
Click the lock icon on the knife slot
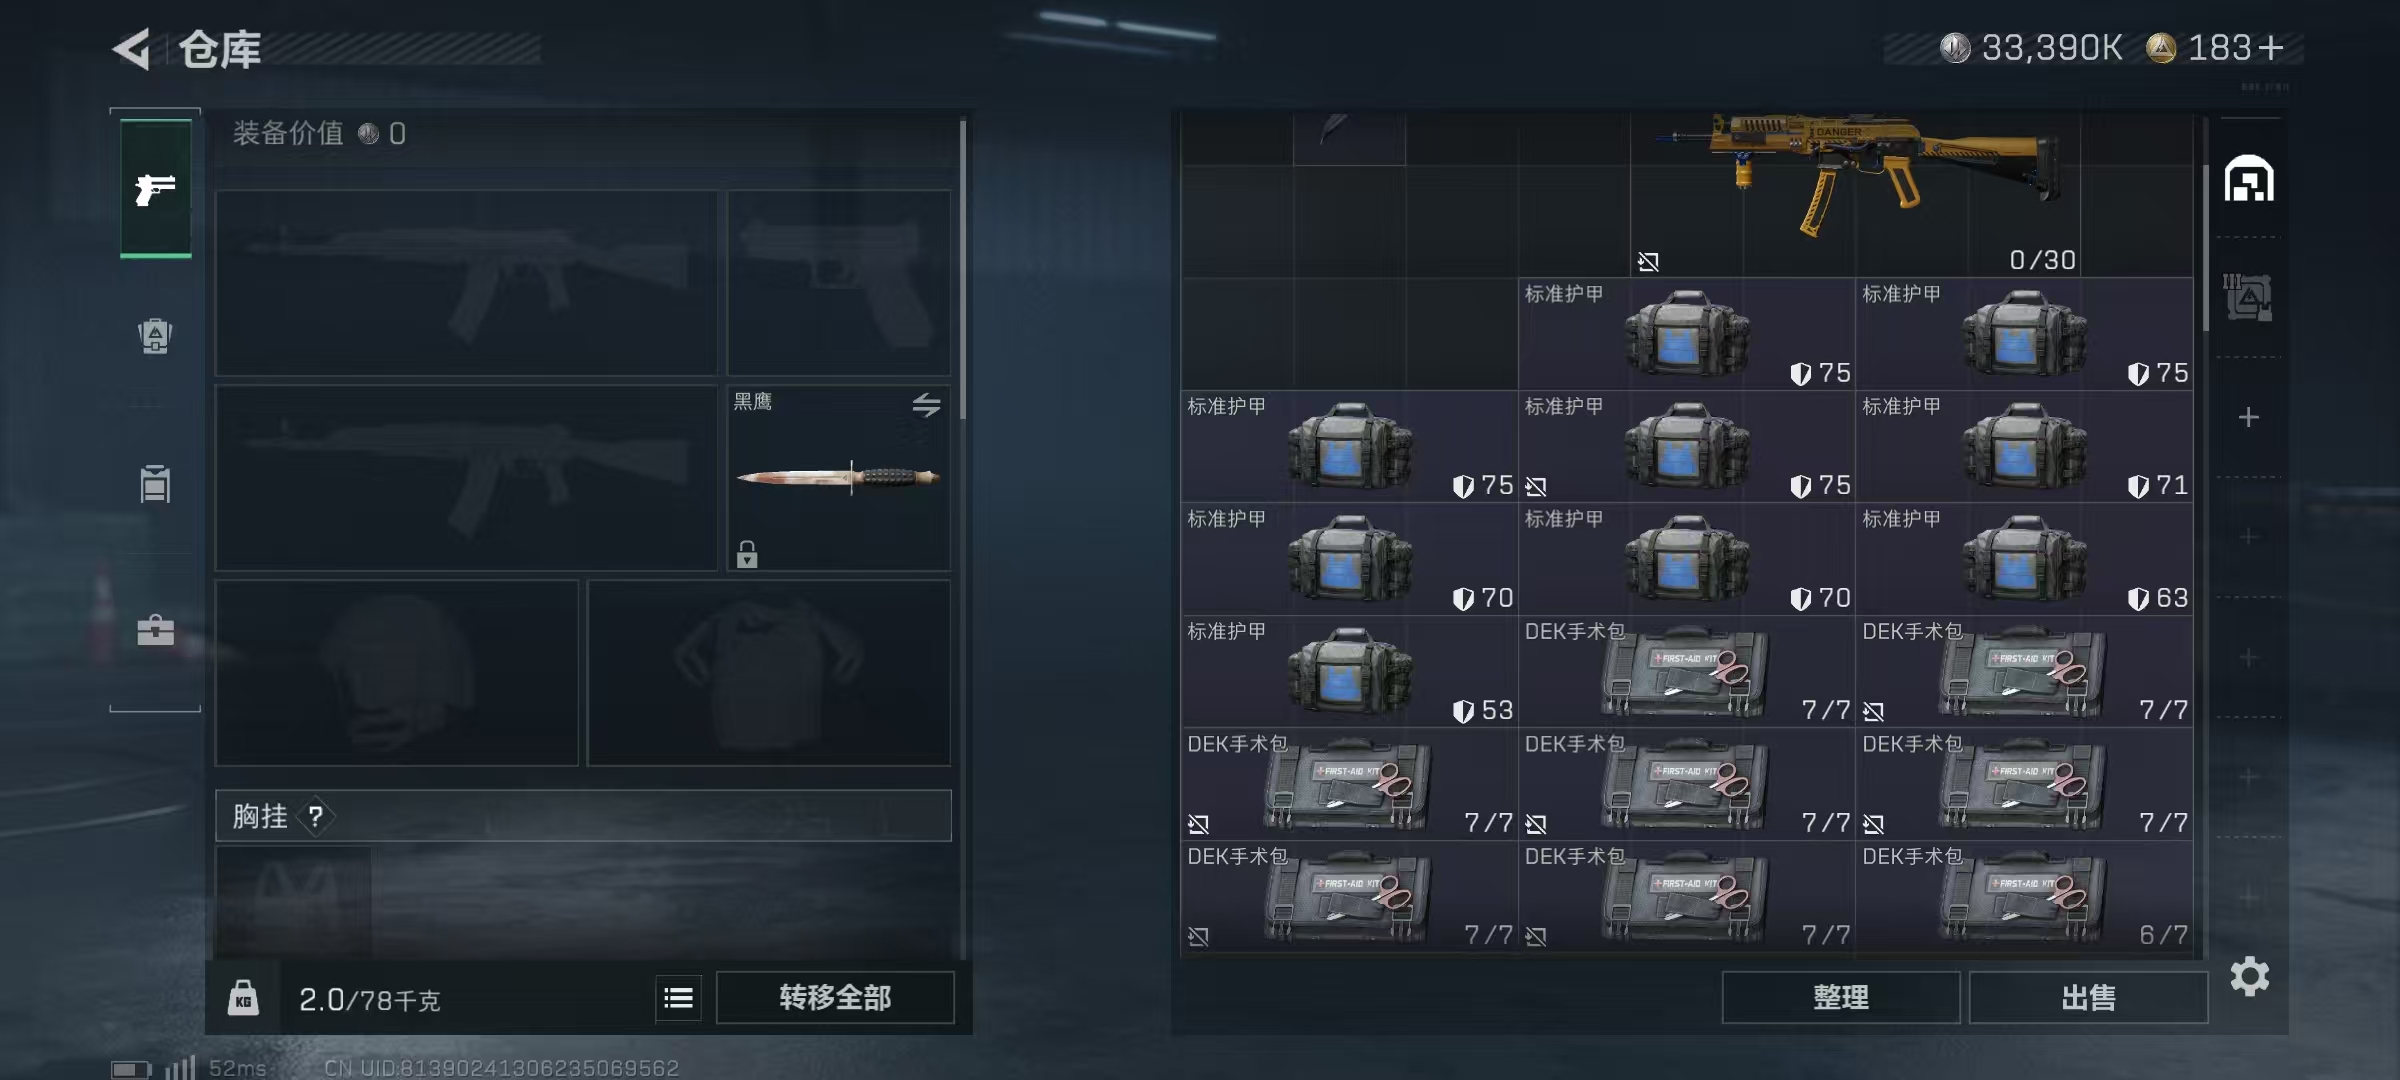coord(747,554)
